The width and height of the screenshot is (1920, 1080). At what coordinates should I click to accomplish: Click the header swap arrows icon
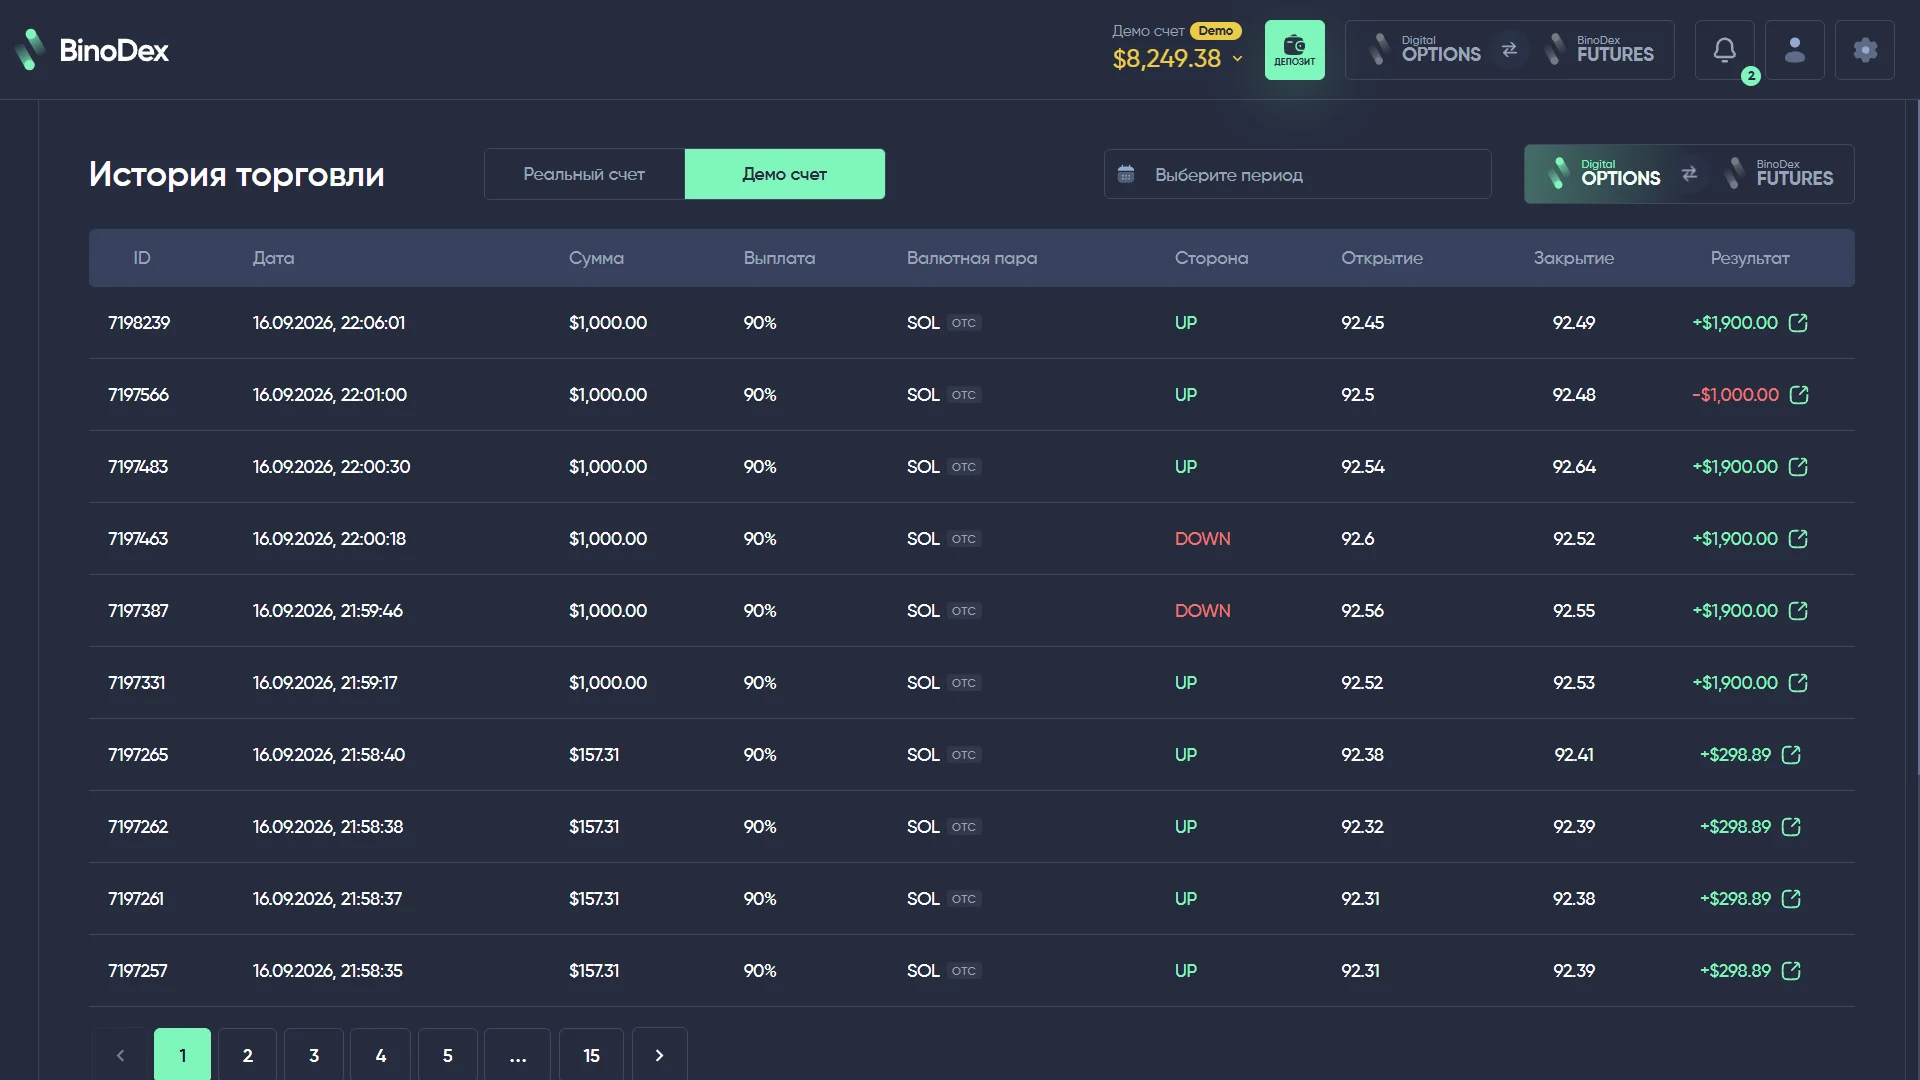point(1509,50)
